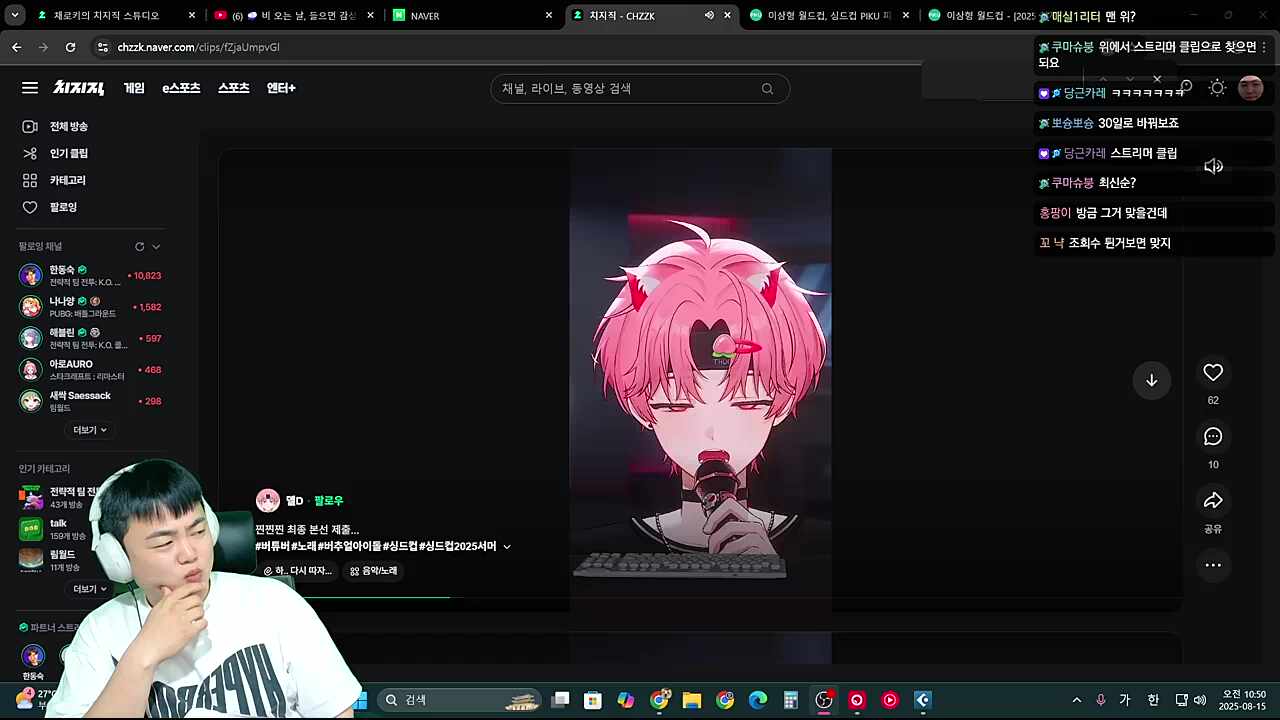Click the 음악/노래 category tag

pyautogui.click(x=373, y=571)
